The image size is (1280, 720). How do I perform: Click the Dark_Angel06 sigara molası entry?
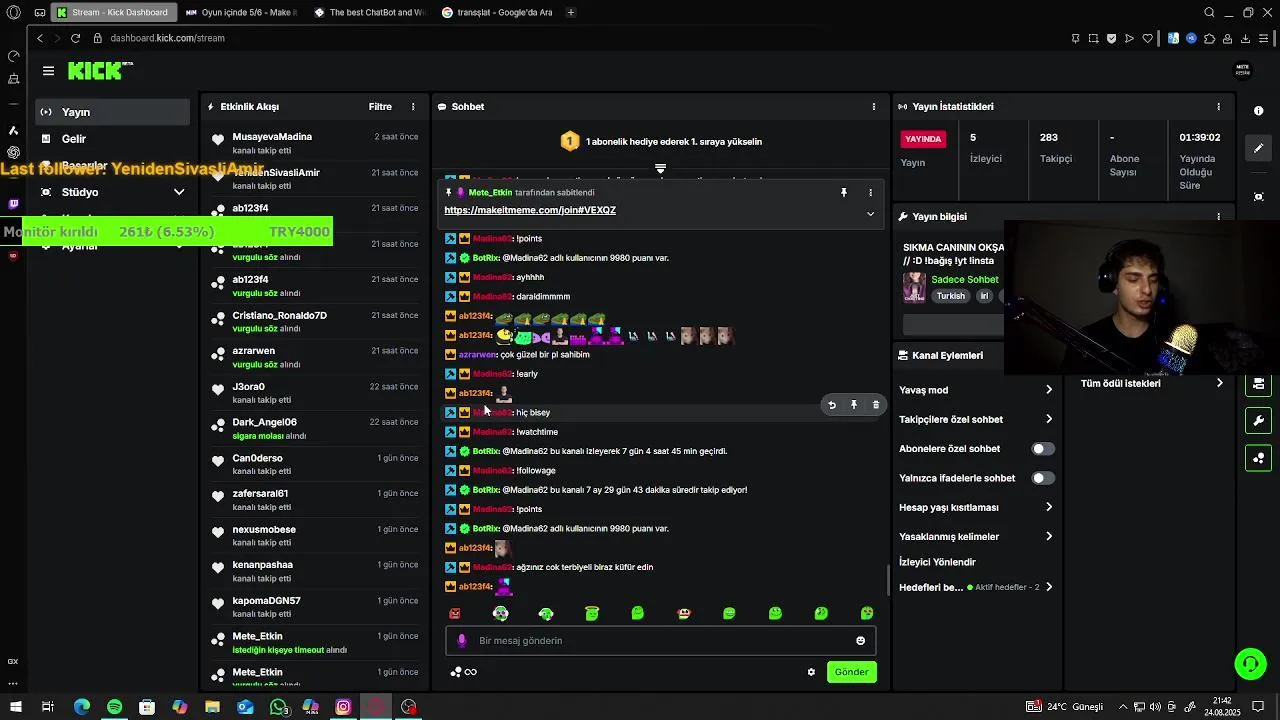click(x=315, y=429)
